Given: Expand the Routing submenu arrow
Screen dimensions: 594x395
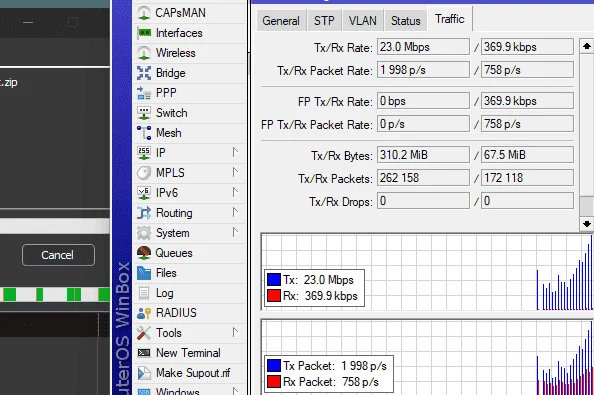Looking at the screenshot, I should pos(235,212).
